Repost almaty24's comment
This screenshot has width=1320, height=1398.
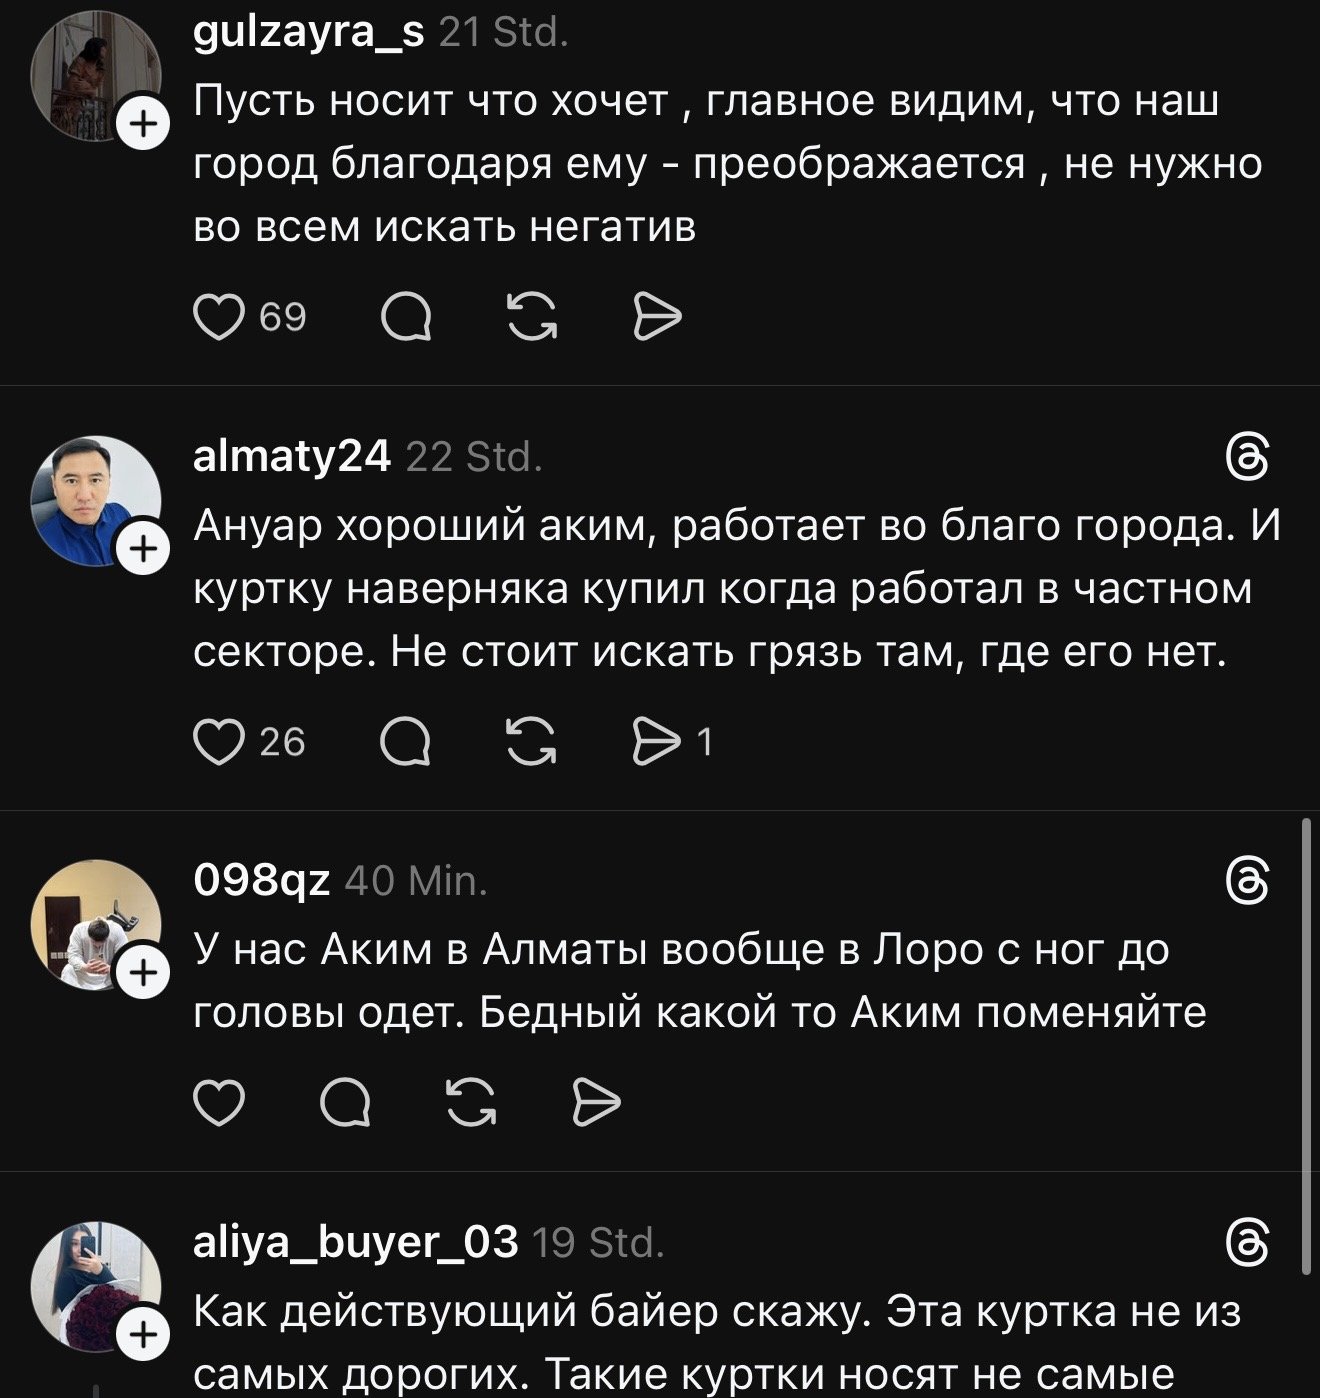pos(532,742)
